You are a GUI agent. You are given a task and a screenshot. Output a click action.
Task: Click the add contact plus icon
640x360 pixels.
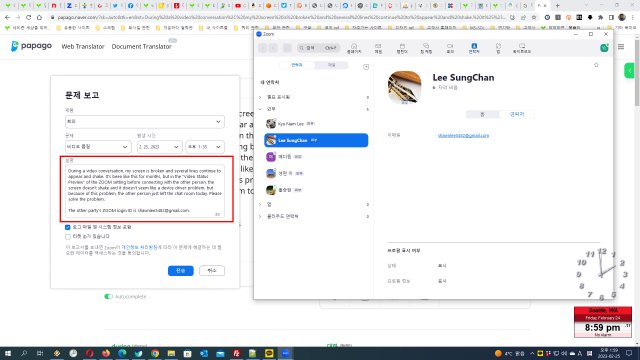pos(366,67)
